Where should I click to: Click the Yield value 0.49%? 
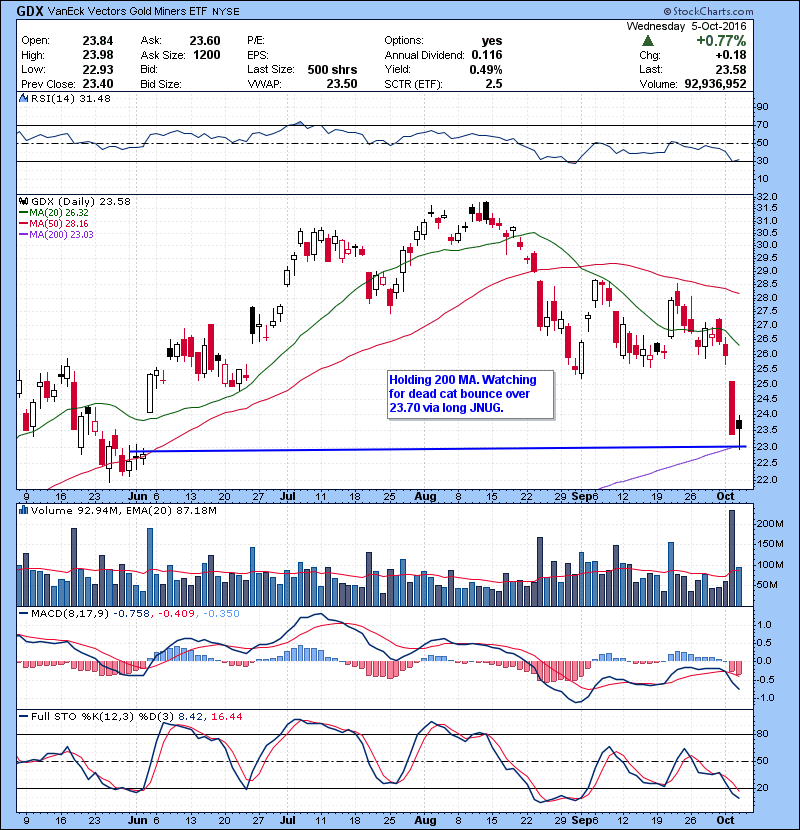pyautogui.click(x=486, y=69)
